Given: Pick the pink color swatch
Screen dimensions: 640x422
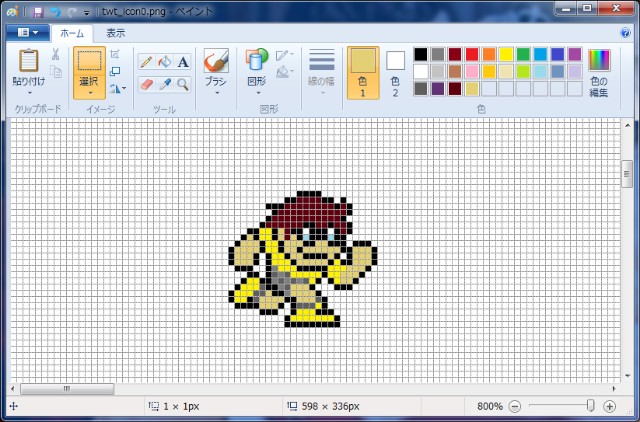Looking at the screenshot, I should [472, 71].
